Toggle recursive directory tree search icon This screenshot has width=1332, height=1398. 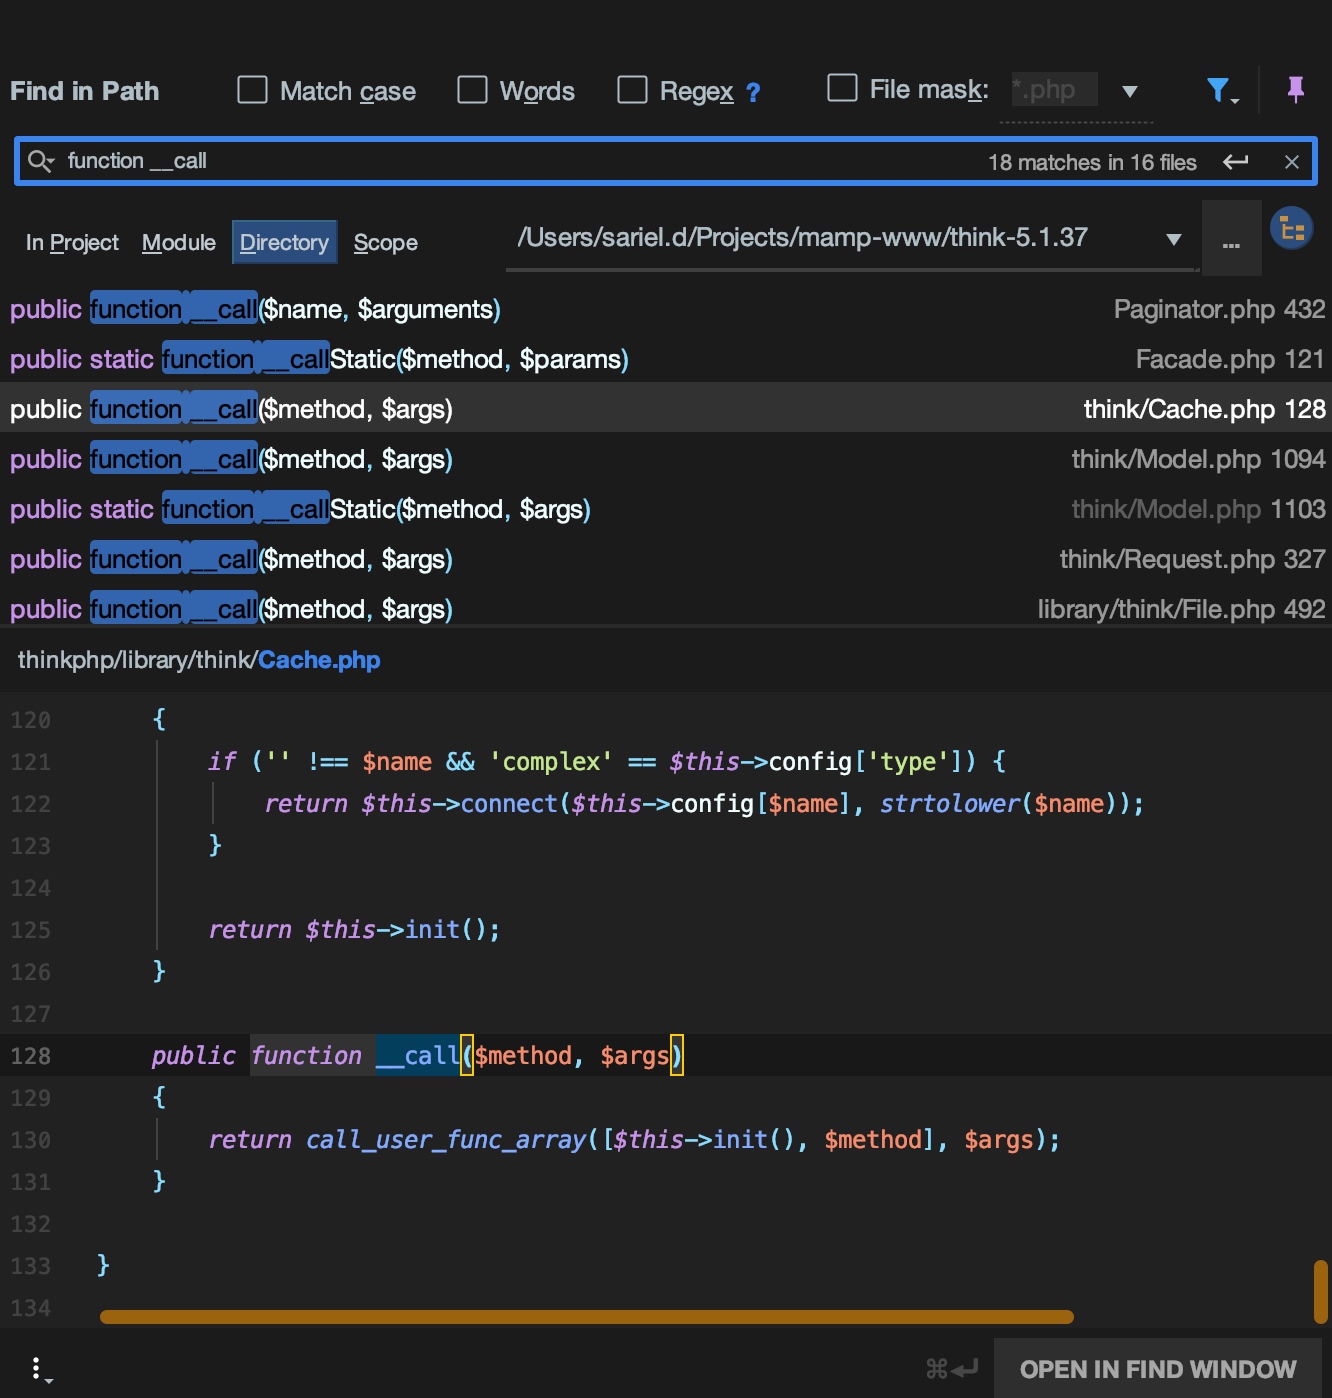(1291, 229)
